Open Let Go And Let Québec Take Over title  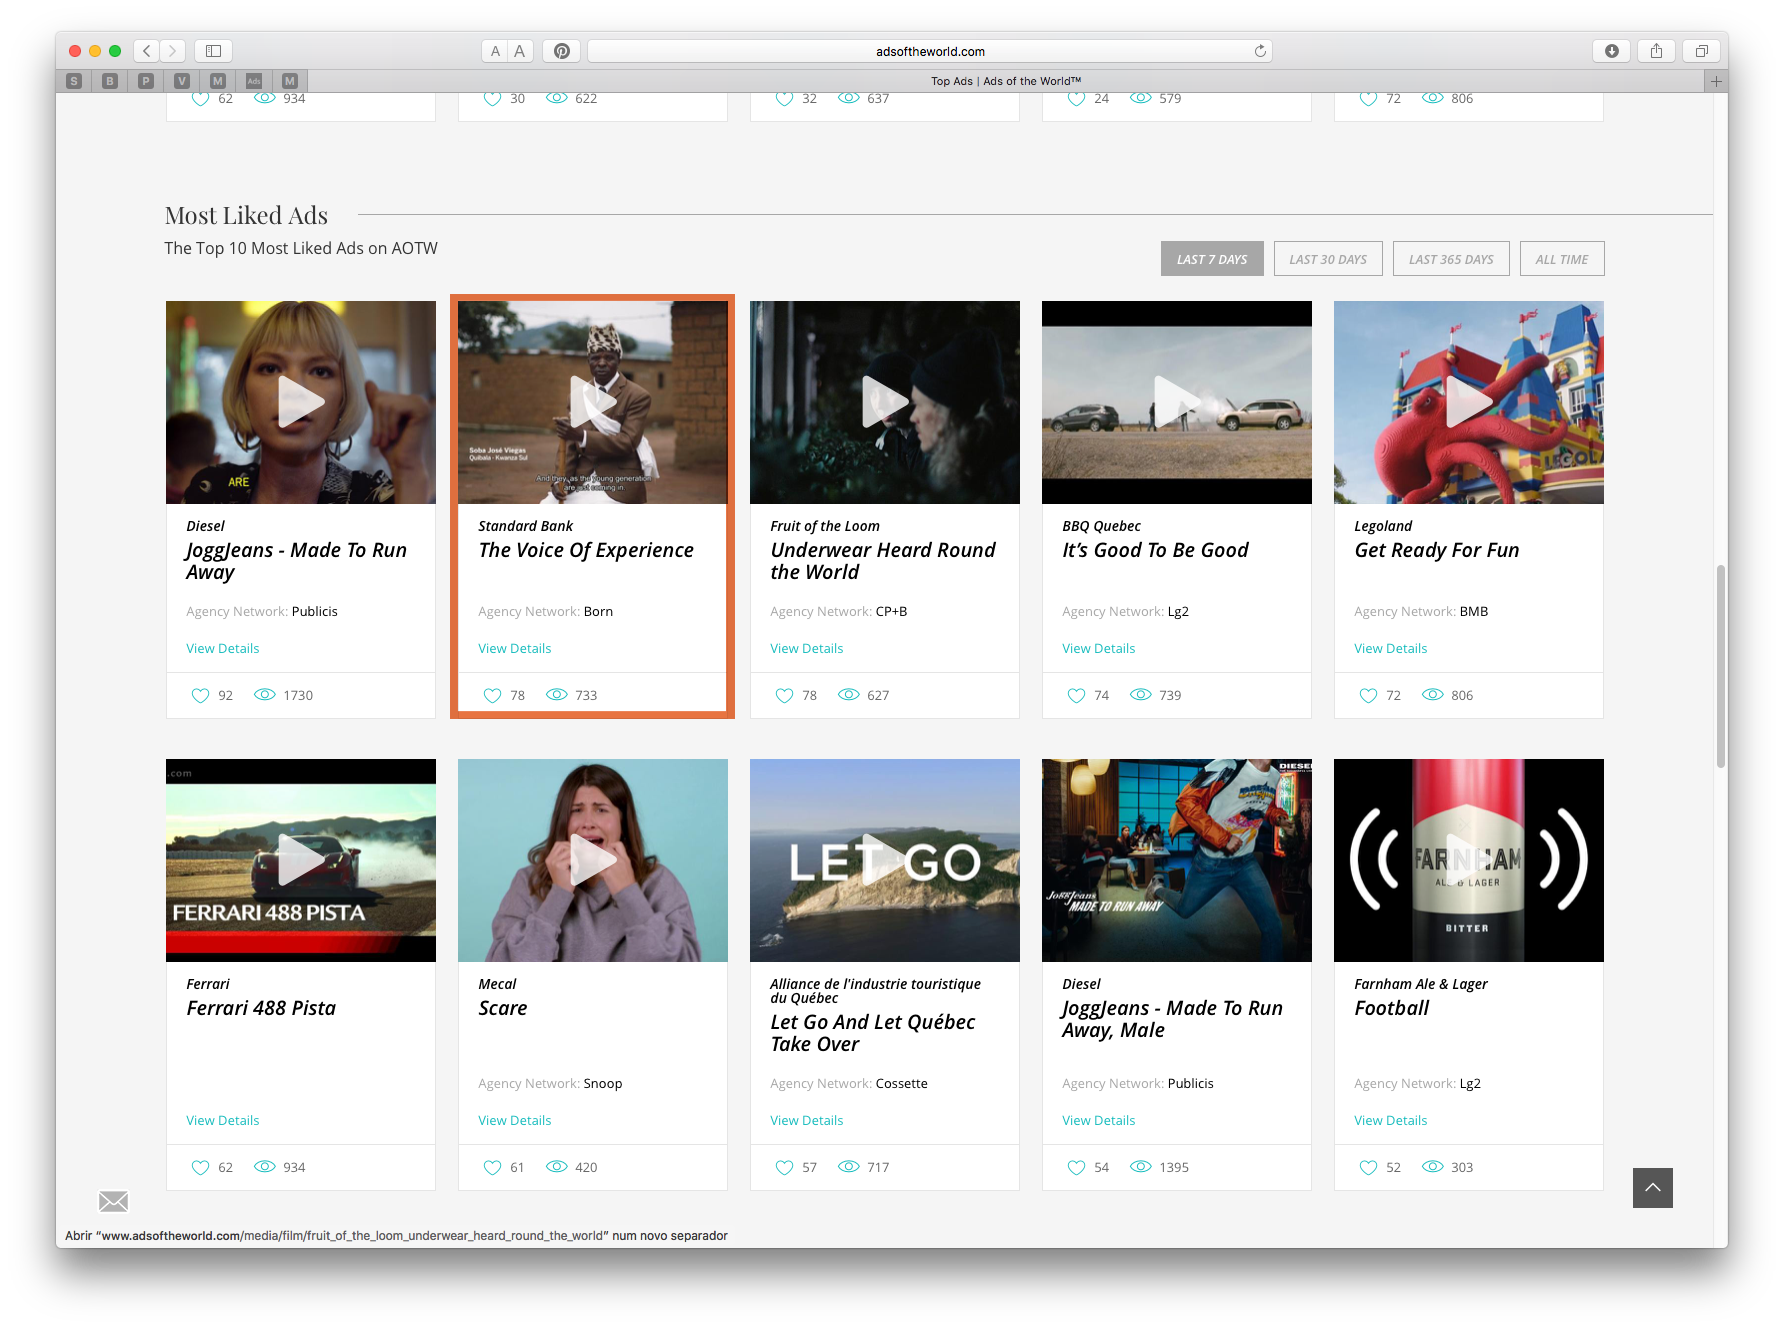tap(873, 1033)
